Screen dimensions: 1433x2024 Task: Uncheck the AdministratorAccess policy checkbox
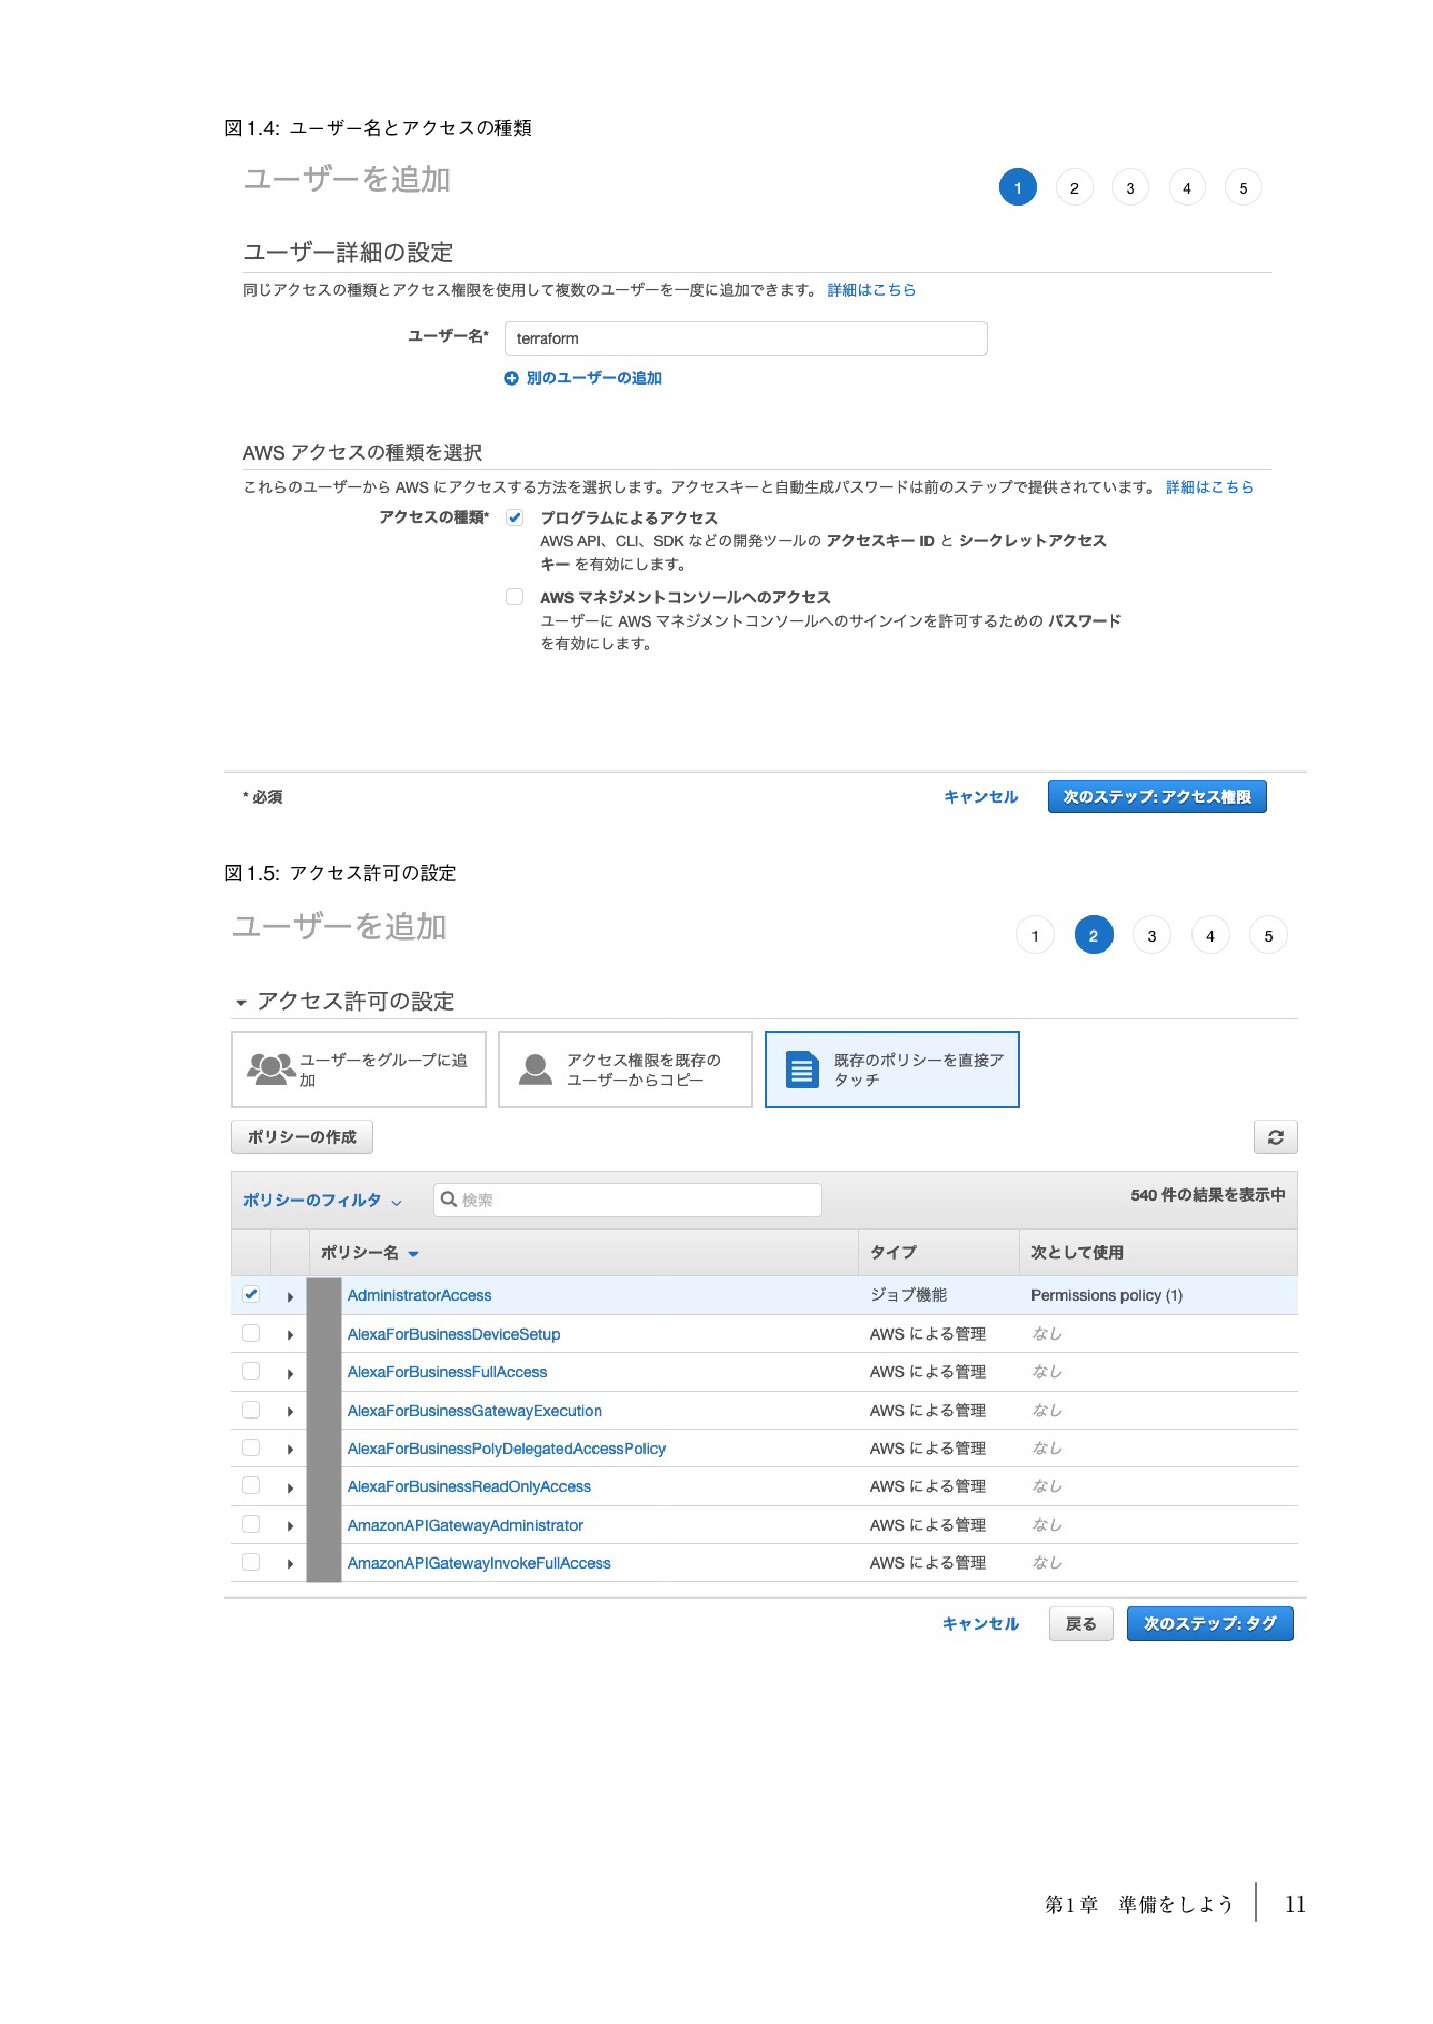(x=251, y=1294)
